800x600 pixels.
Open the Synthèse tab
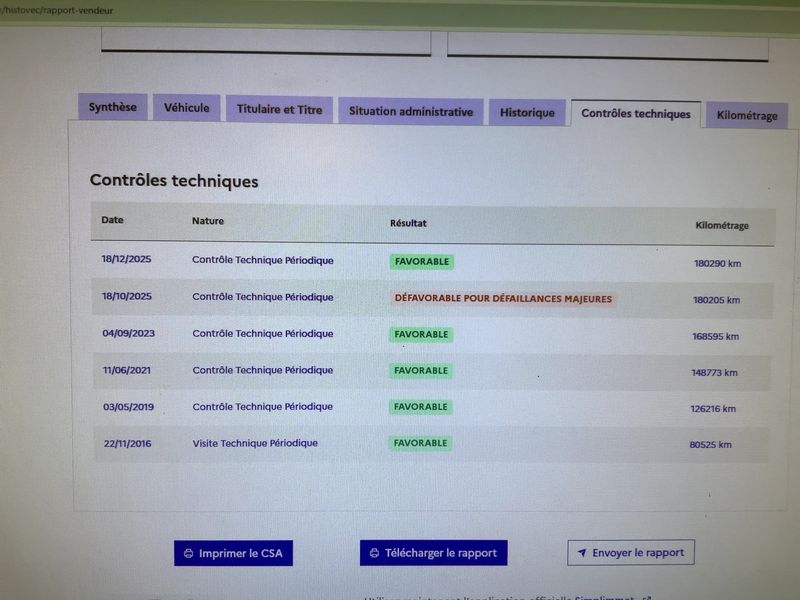[x=112, y=108]
